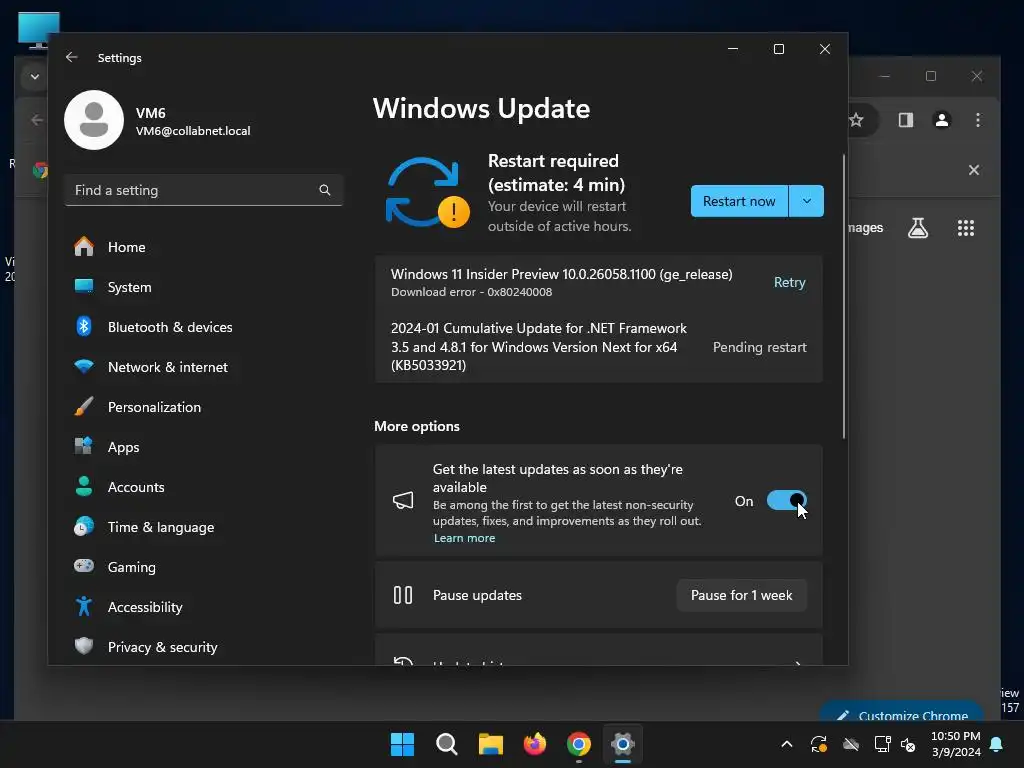
Task: Turn off Get the latest updates toggle
Action: click(787, 501)
